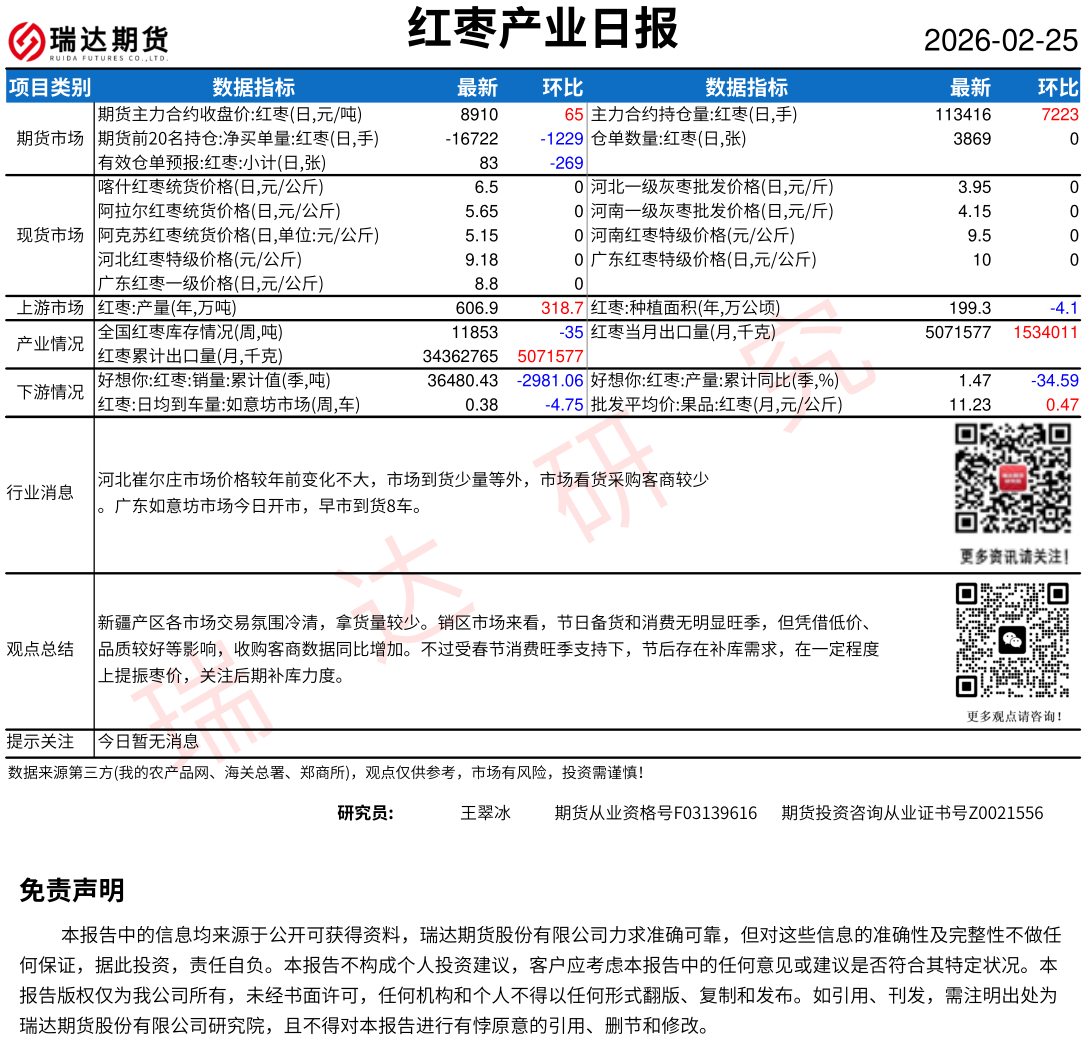1086x1039 pixels.
Task: Select the 项目类别 header cell
Action: (49, 87)
